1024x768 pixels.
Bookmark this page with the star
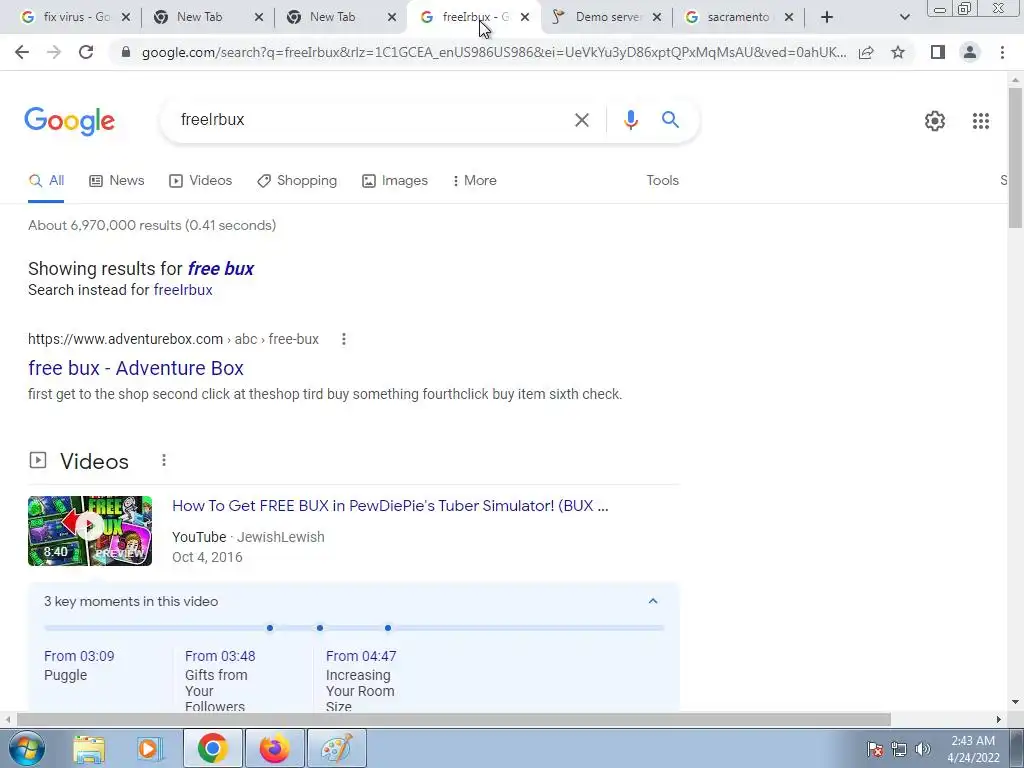click(x=898, y=52)
